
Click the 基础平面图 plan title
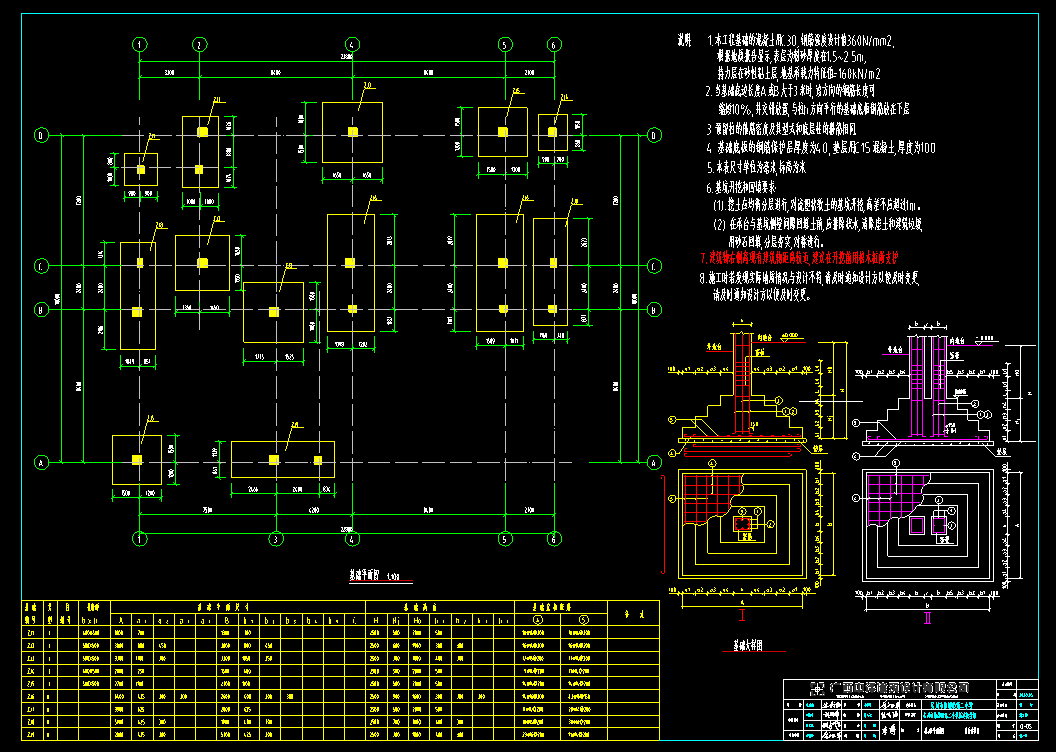(364, 576)
